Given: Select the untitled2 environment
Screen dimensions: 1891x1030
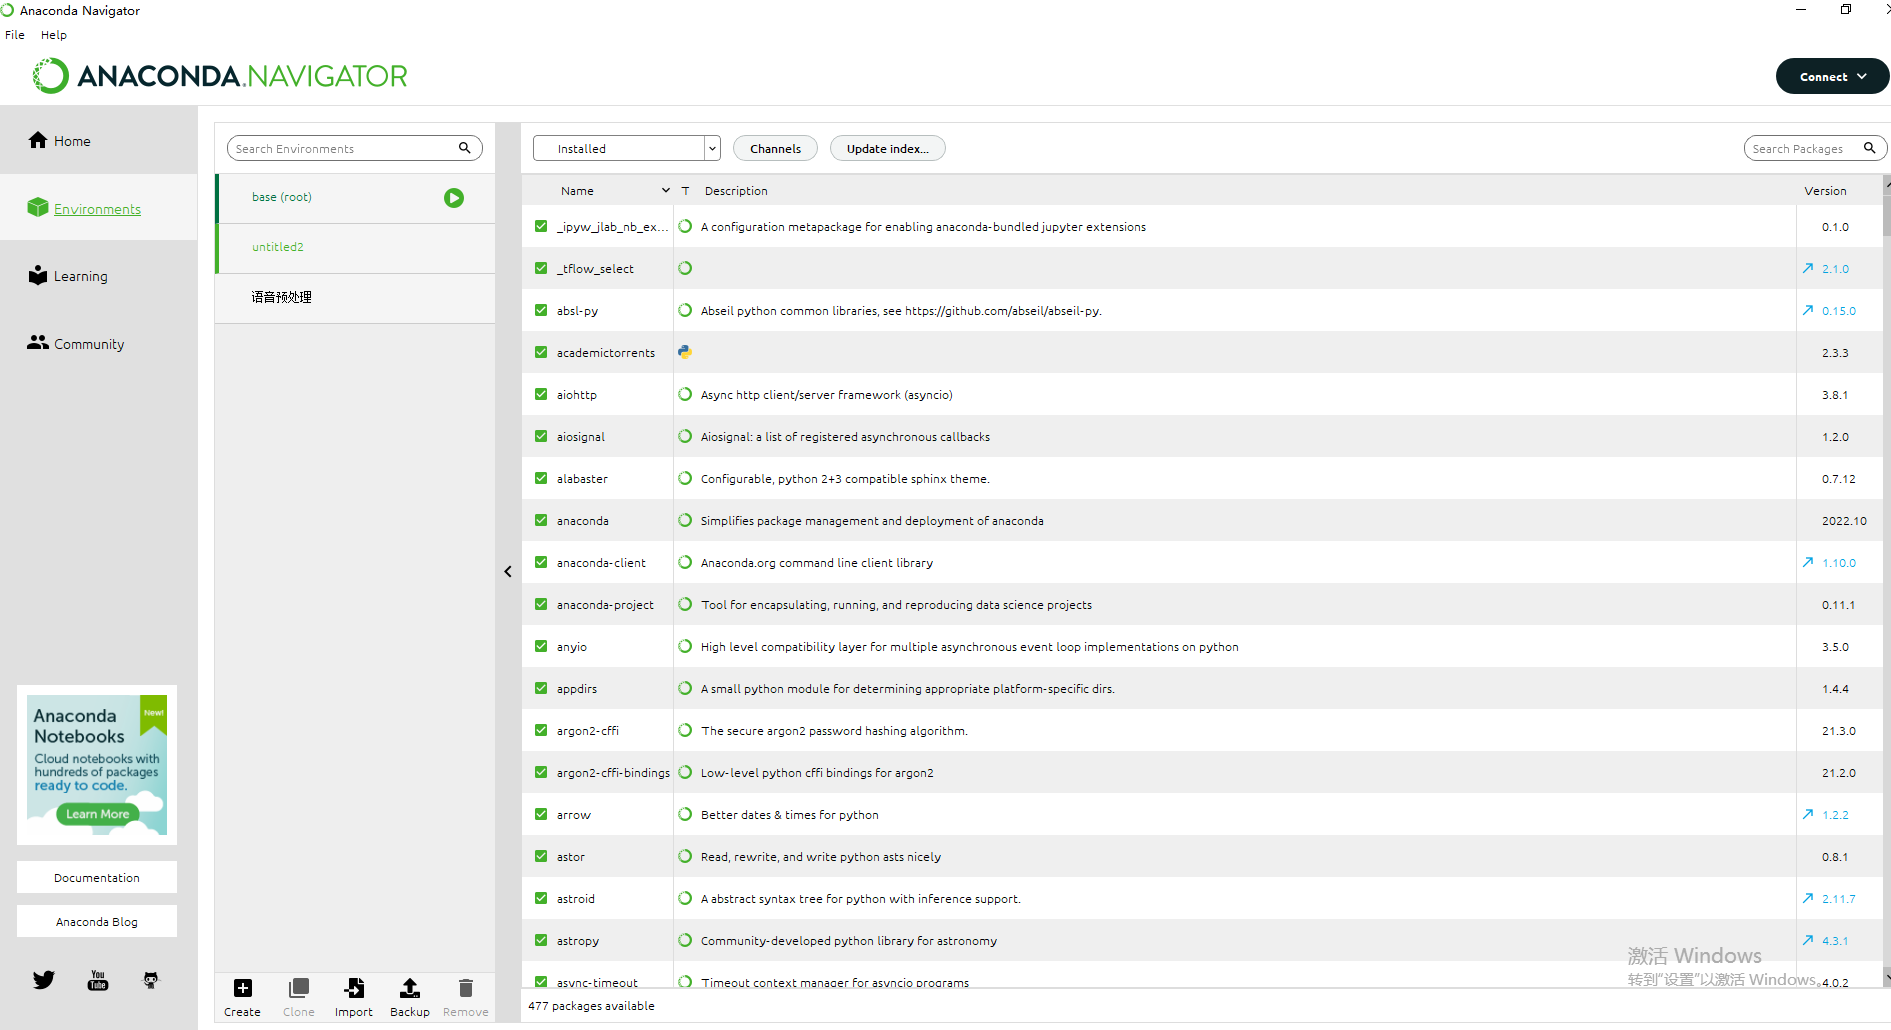Looking at the screenshot, I should click(x=355, y=248).
